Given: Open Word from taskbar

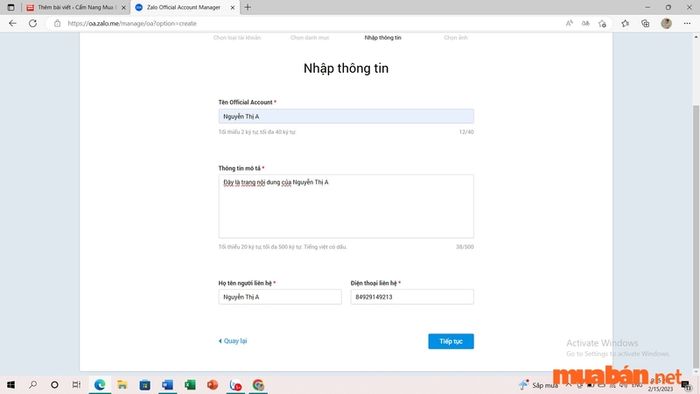Looking at the screenshot, I should (x=167, y=385).
